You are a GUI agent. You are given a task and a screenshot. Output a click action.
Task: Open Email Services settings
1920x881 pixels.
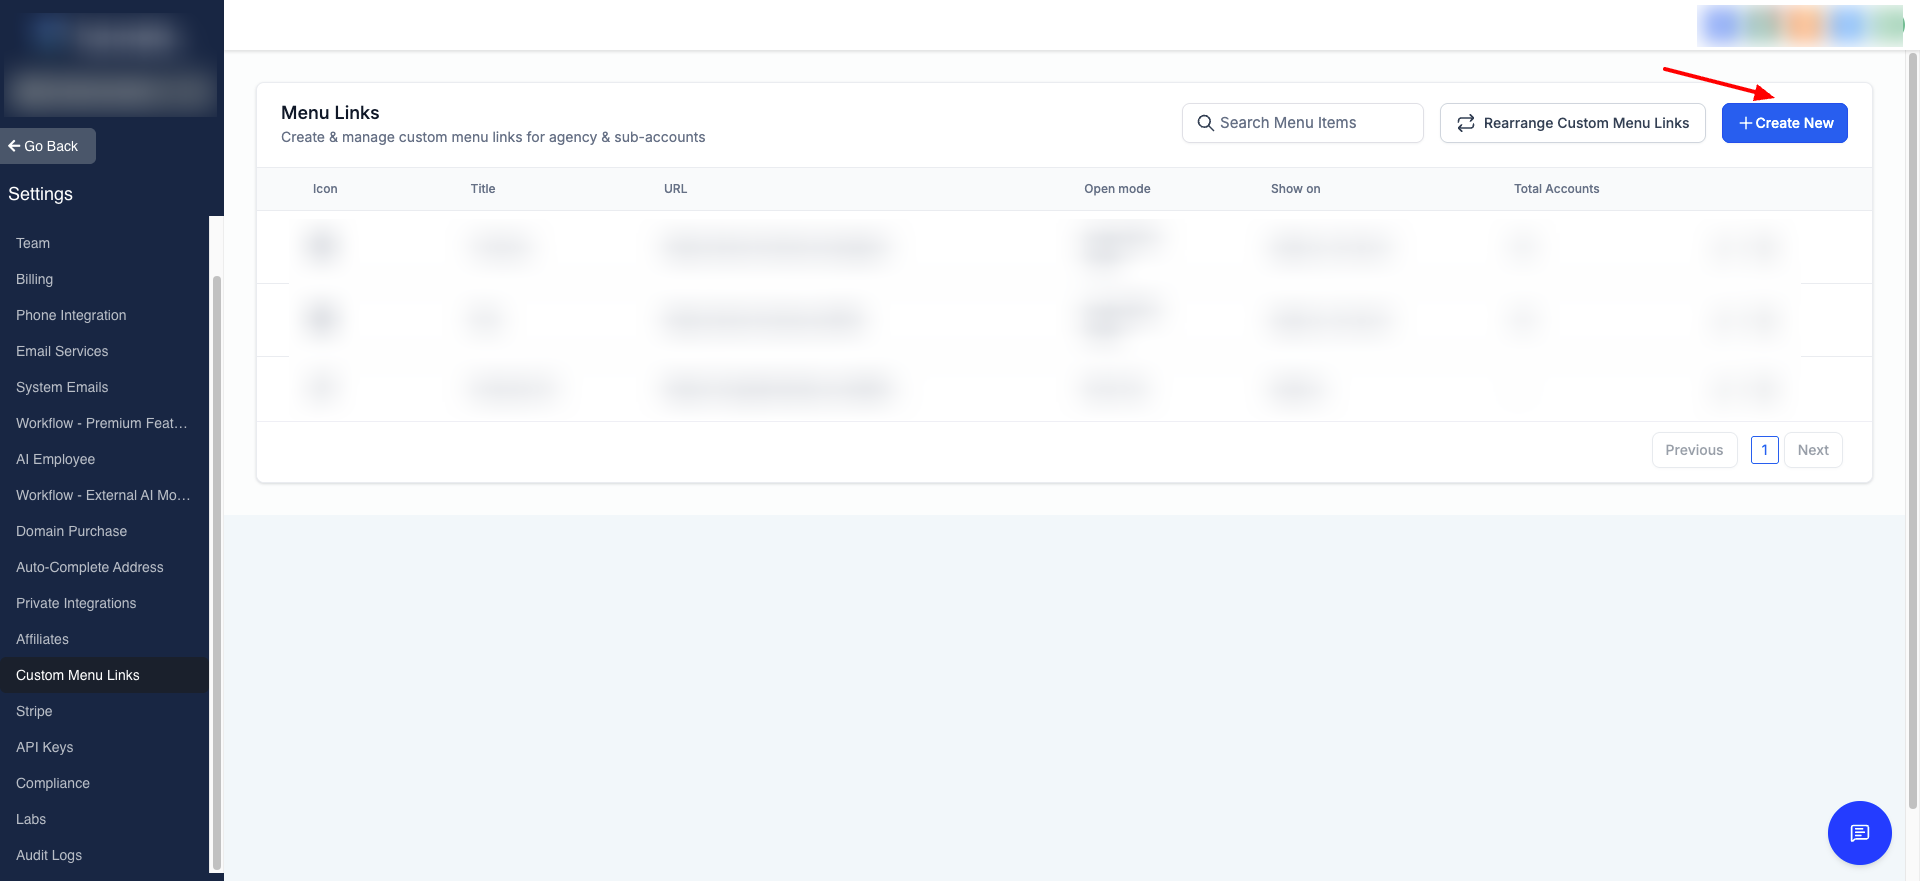click(x=62, y=351)
